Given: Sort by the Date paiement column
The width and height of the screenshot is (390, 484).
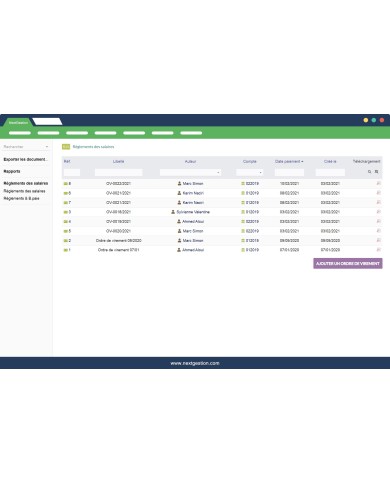Looking at the screenshot, I should pyautogui.click(x=289, y=161).
